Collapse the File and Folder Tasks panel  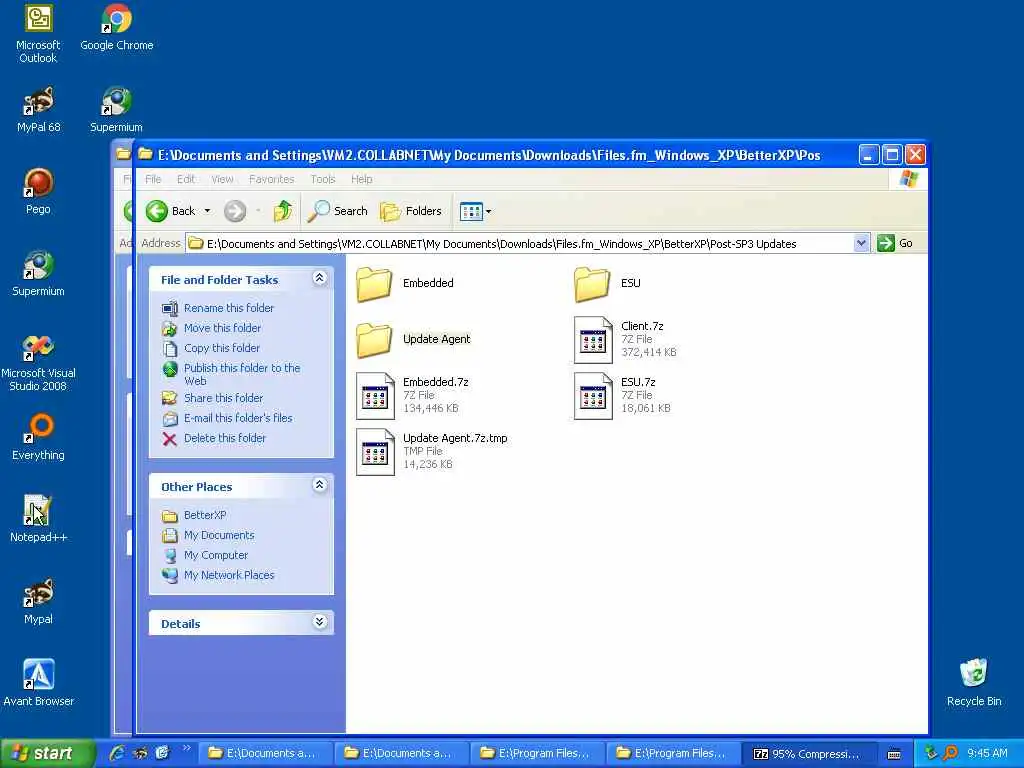click(x=319, y=278)
